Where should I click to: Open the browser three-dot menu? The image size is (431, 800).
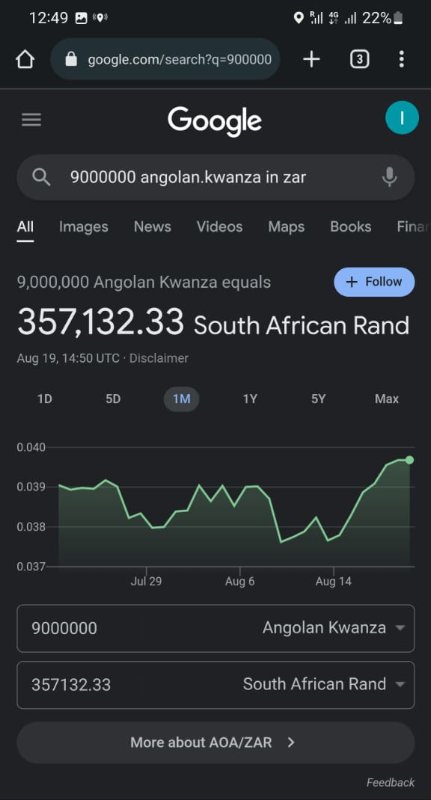pos(401,60)
